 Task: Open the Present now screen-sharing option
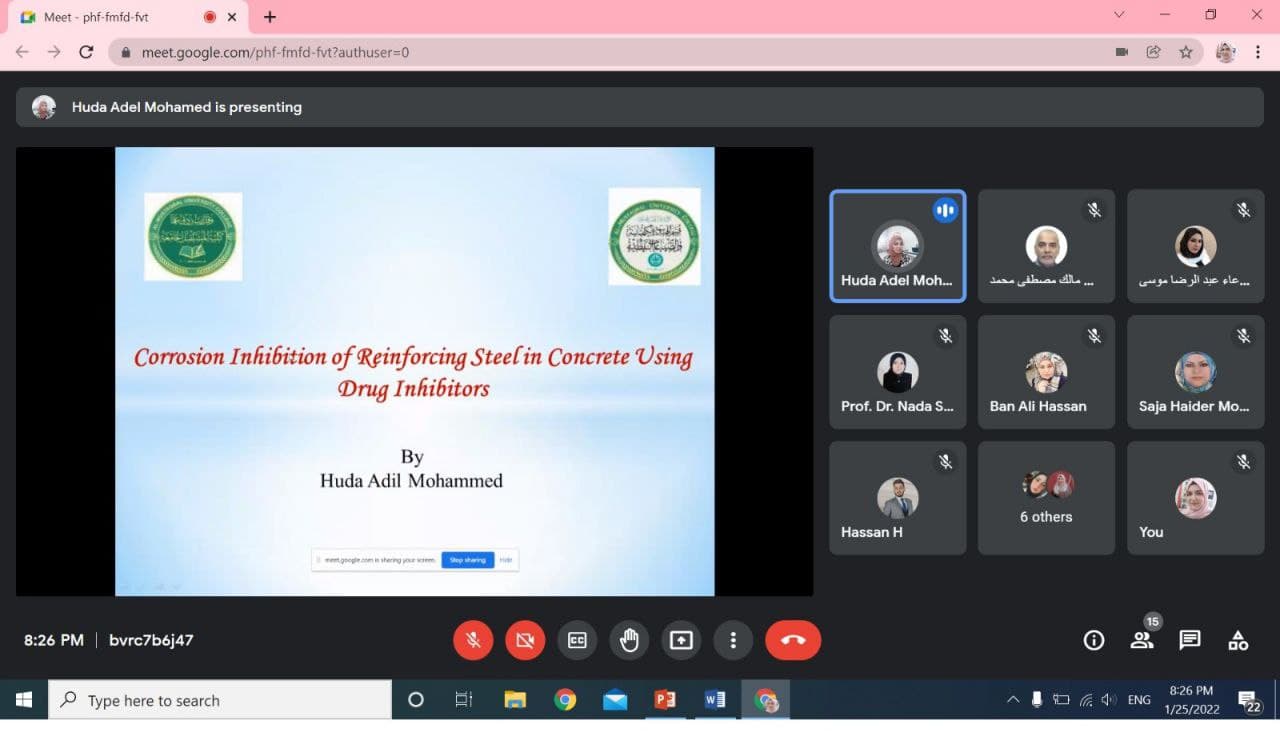[x=681, y=640]
